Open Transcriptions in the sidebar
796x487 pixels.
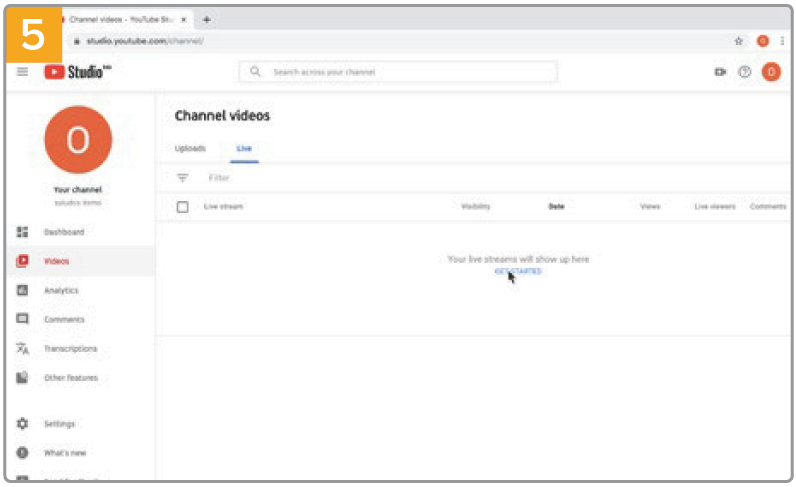[70, 348]
